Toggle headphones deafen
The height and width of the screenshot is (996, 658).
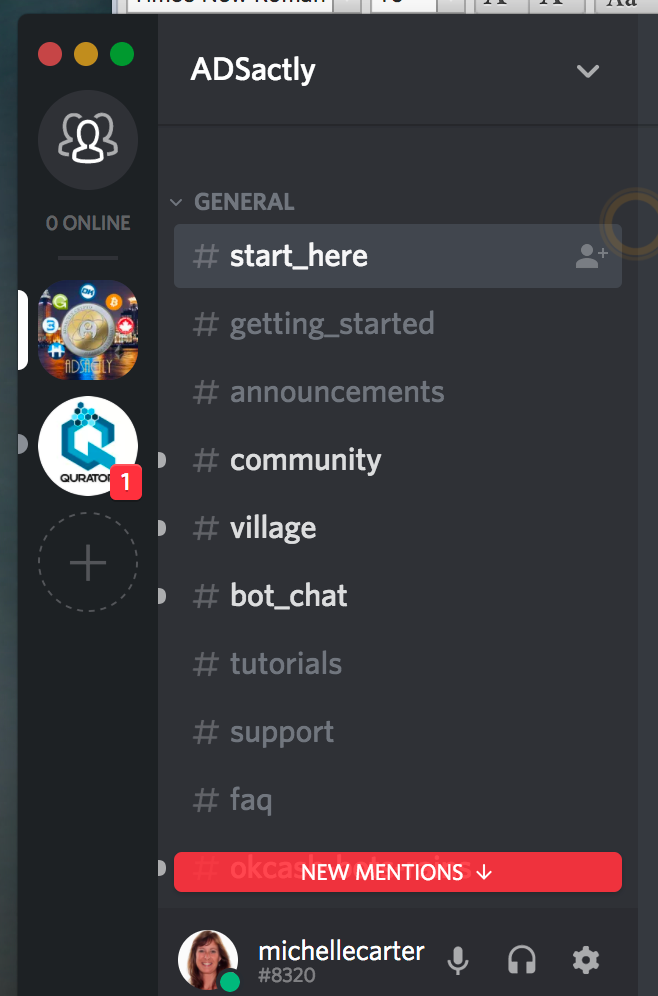point(521,960)
